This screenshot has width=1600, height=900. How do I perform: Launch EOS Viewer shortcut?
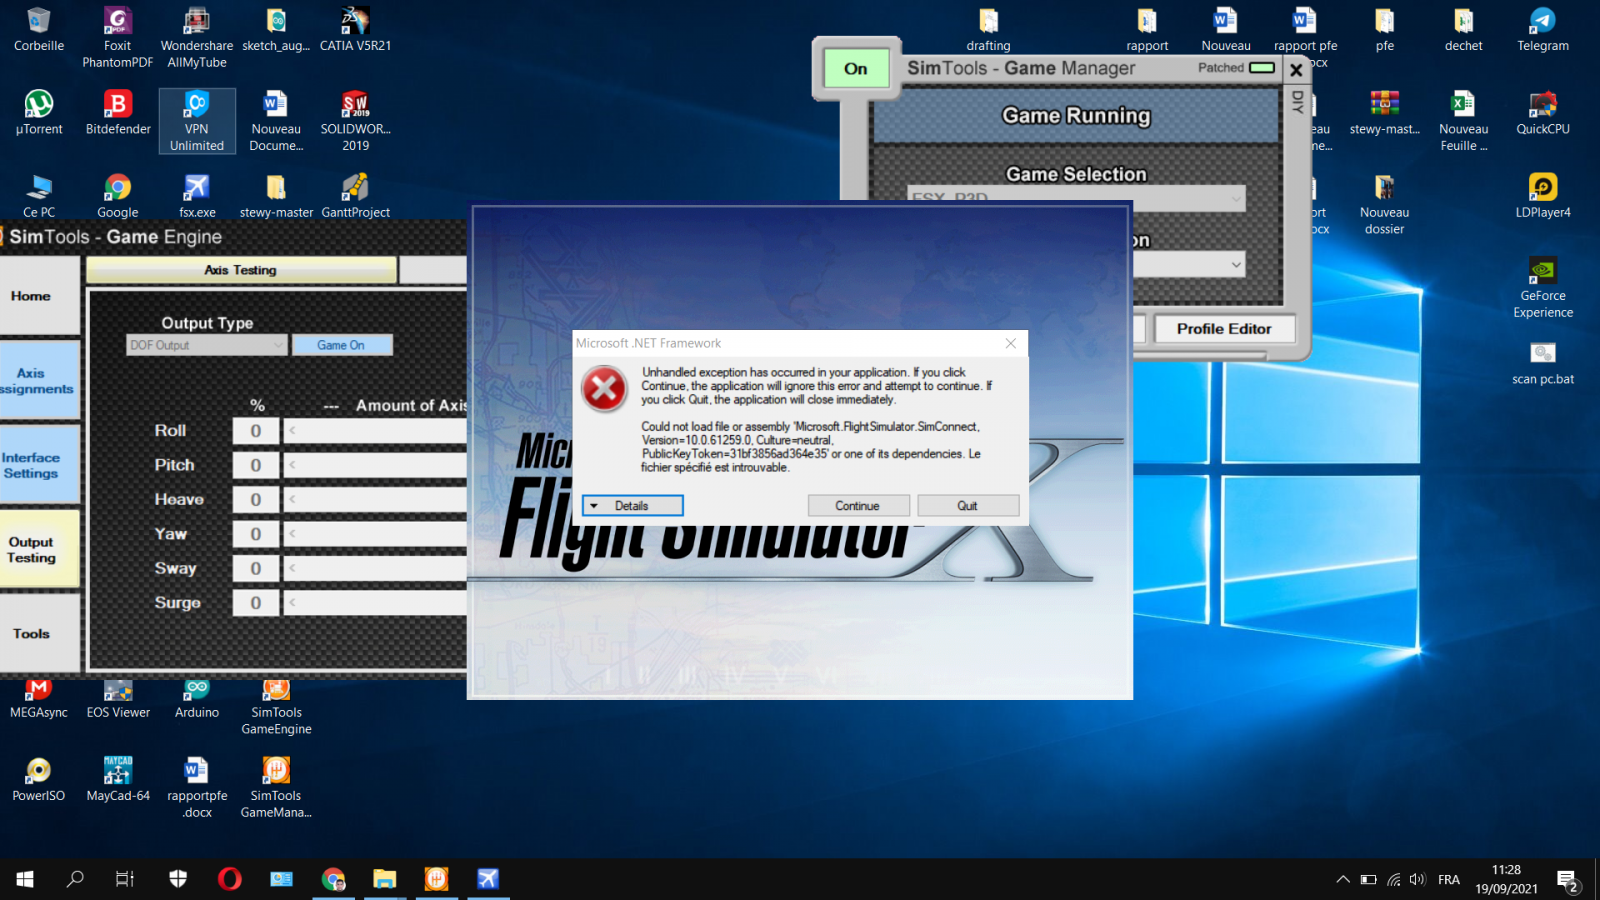point(118,698)
